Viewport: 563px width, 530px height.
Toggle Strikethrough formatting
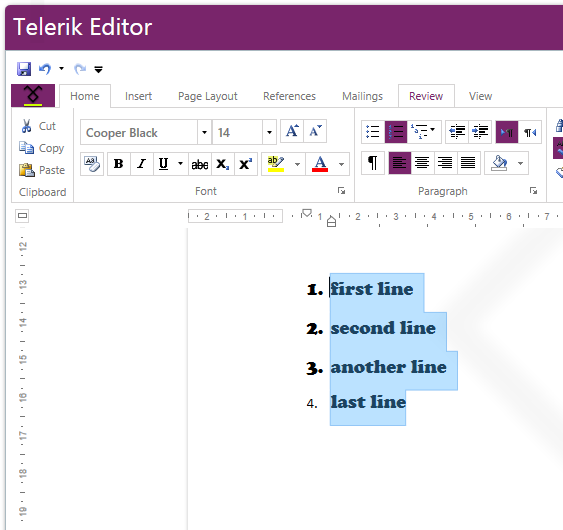(x=200, y=164)
